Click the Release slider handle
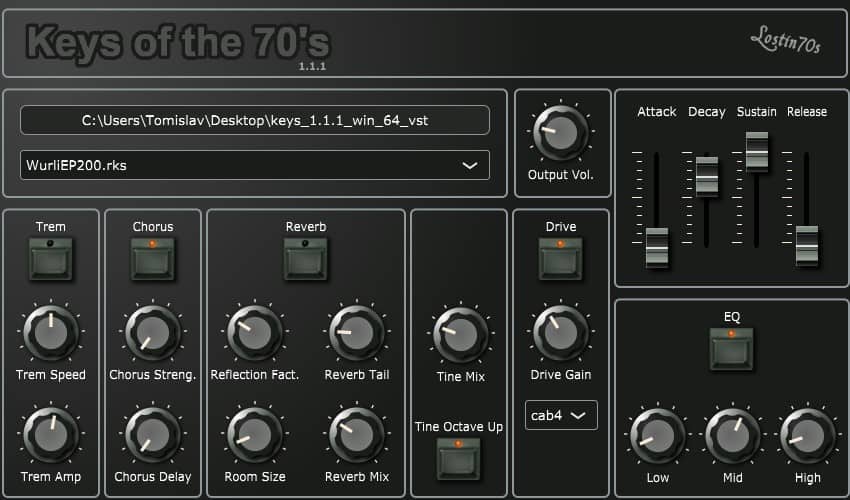Image resolution: width=850 pixels, height=500 pixels. pyautogui.click(x=807, y=246)
